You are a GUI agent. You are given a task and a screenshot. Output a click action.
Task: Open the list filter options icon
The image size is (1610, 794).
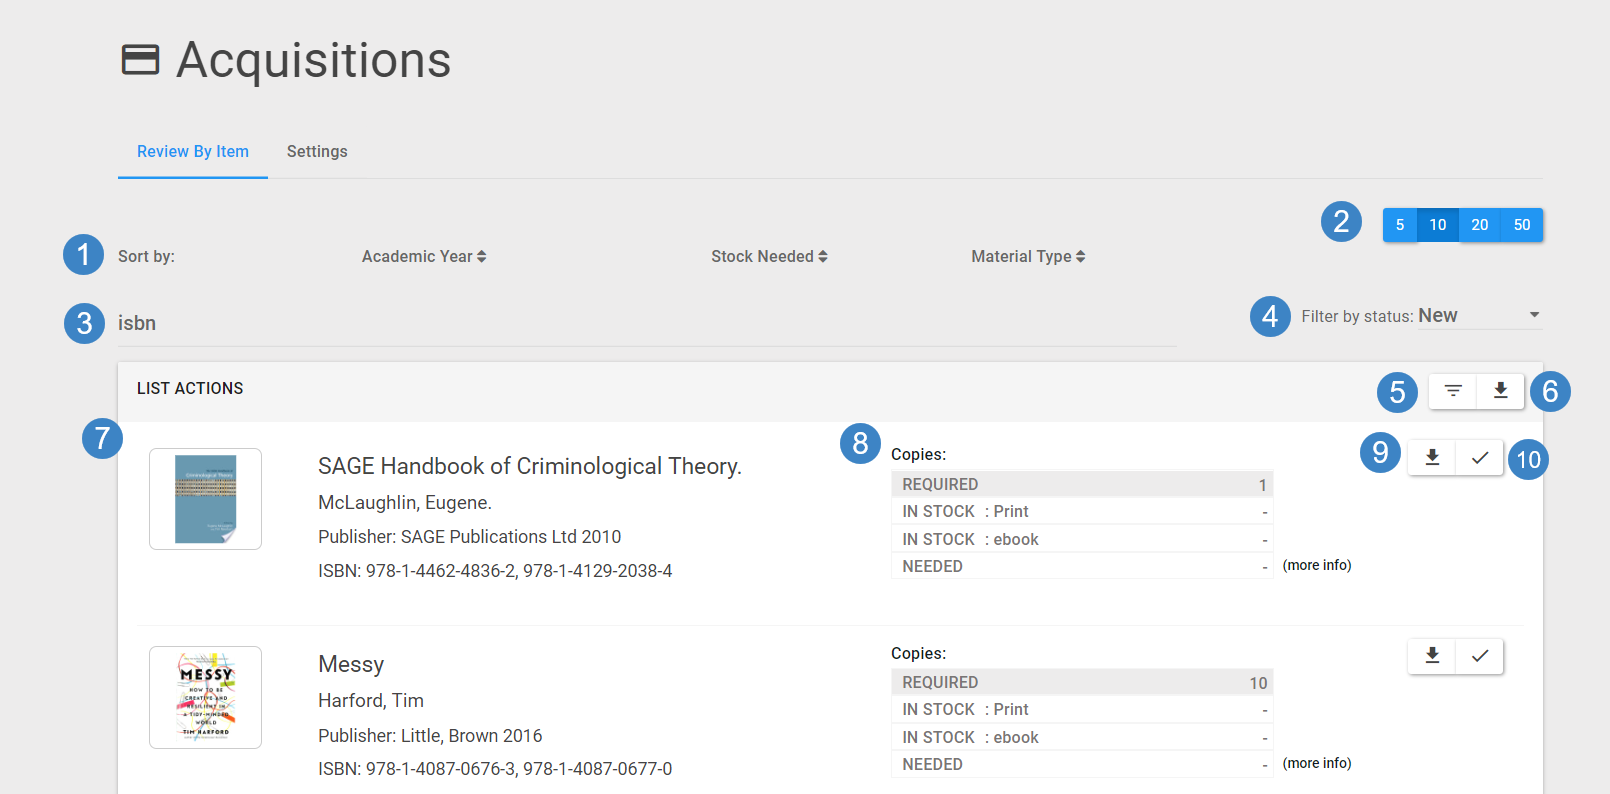[x=1453, y=391]
